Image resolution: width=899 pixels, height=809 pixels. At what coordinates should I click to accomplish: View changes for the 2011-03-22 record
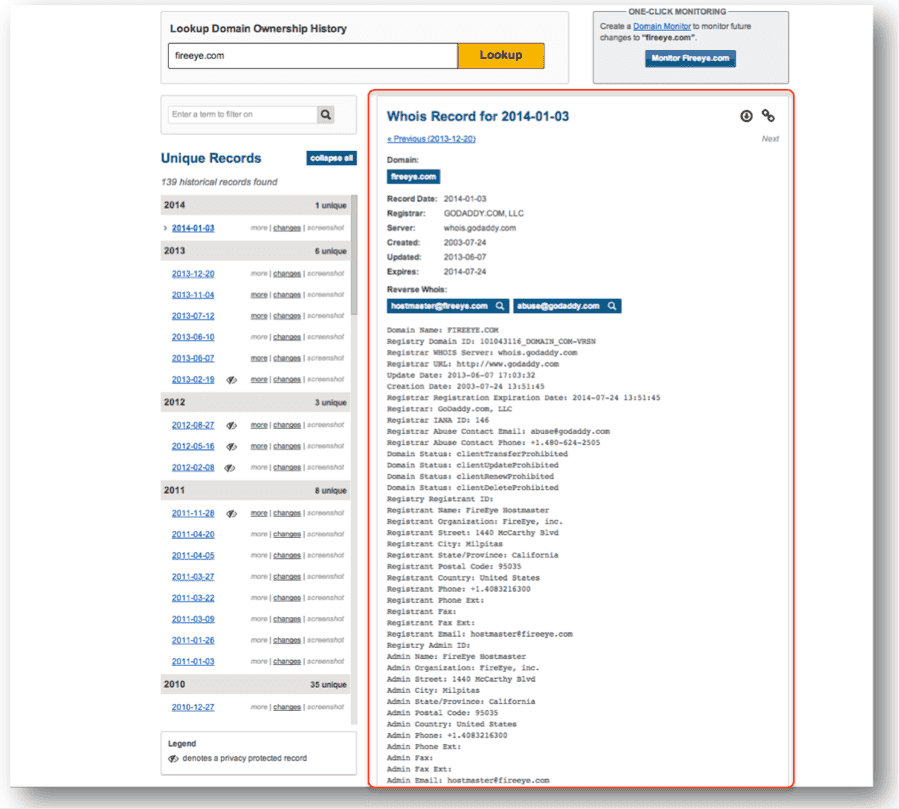(x=287, y=598)
